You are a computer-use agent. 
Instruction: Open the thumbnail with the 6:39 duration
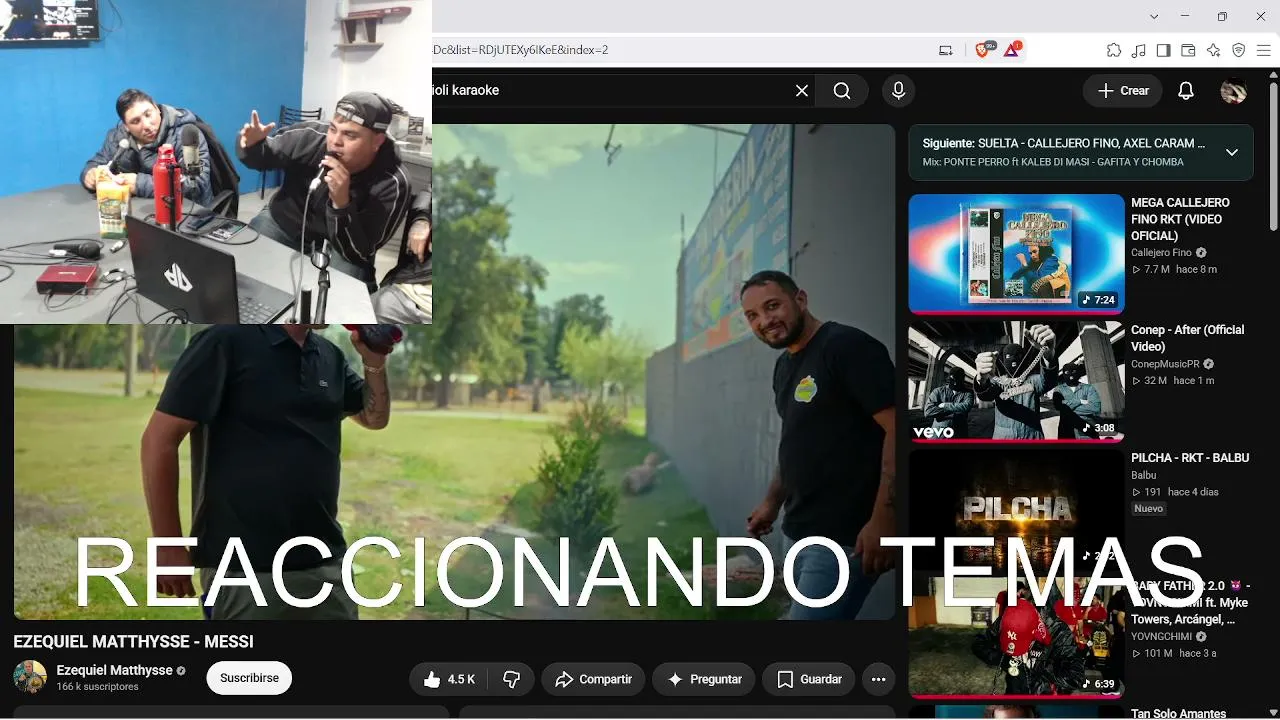point(1016,636)
